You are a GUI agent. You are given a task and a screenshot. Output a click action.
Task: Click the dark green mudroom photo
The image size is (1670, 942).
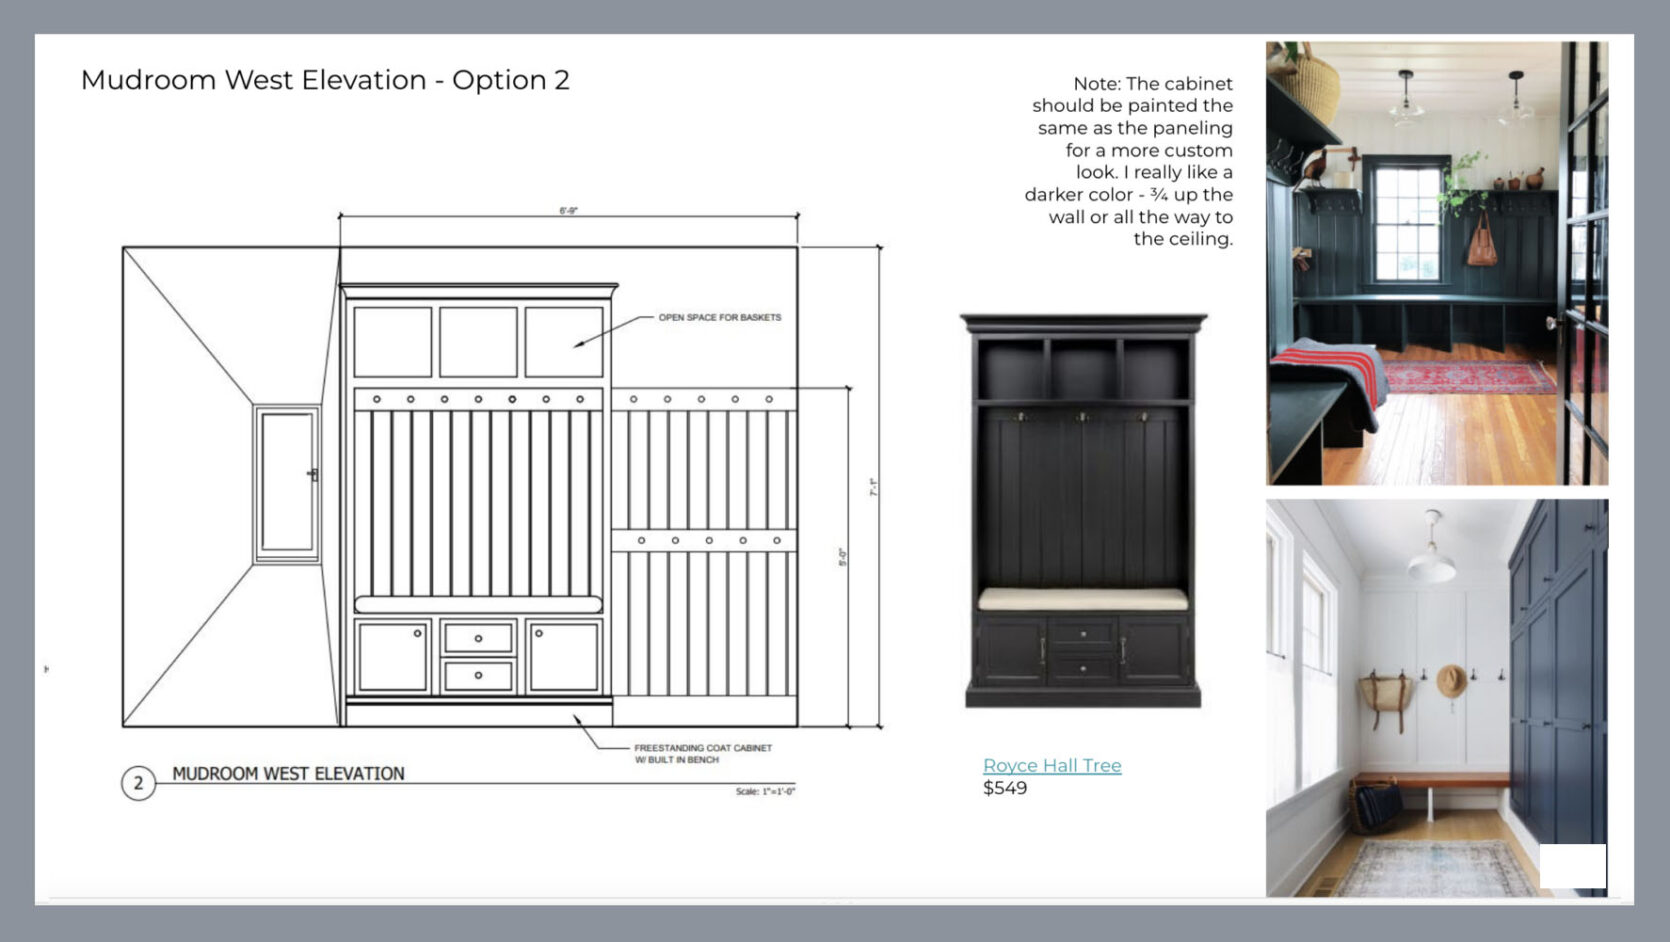(x=1436, y=263)
